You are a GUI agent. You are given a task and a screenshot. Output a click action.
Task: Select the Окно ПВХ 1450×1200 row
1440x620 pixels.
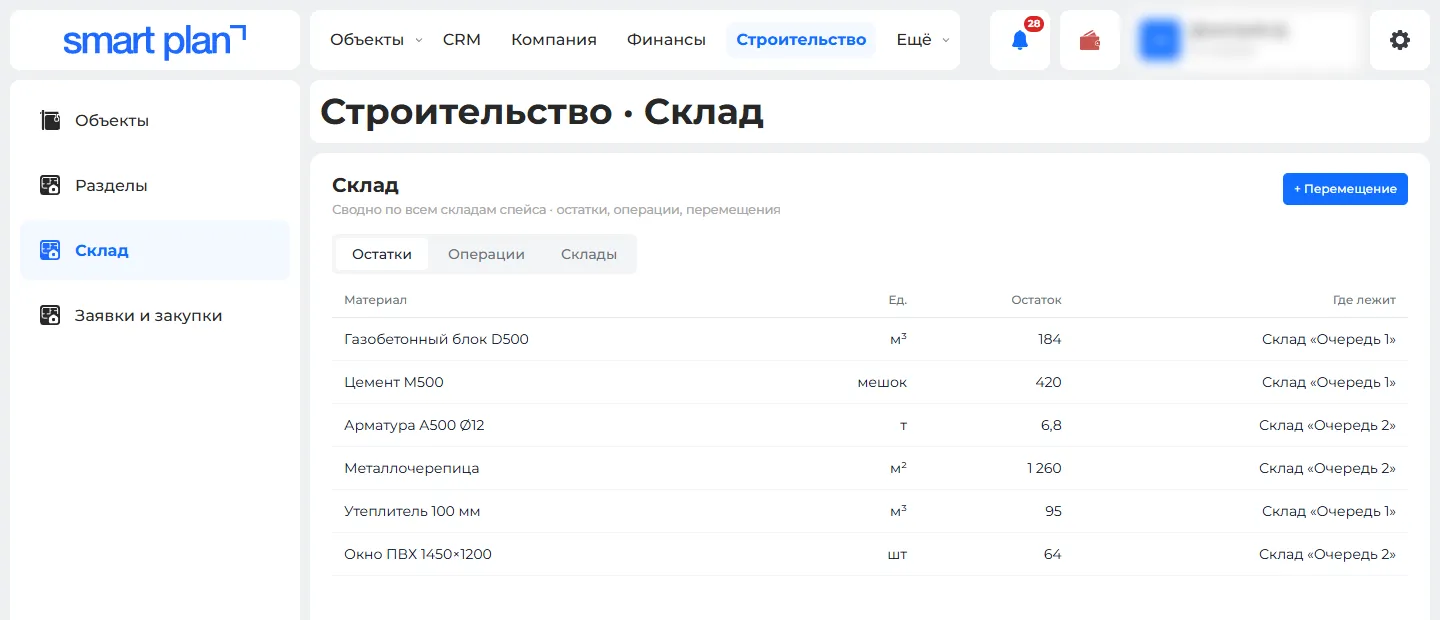click(870, 554)
